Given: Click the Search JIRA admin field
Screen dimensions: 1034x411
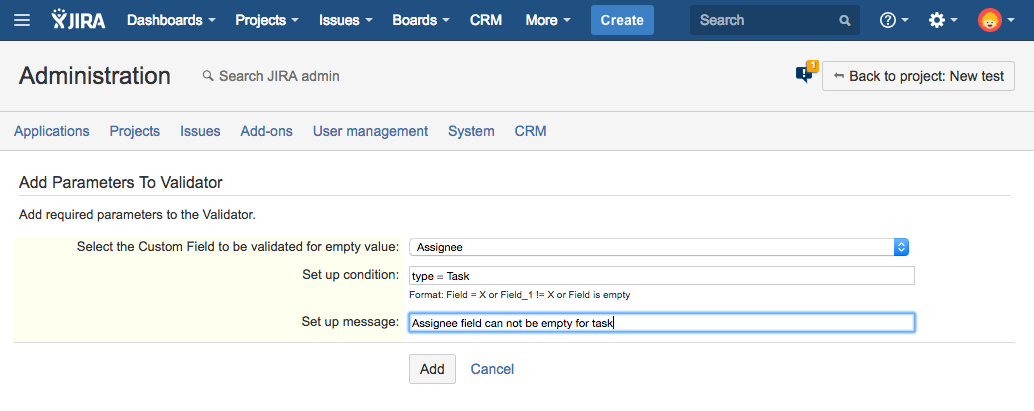Looking at the screenshot, I should pyautogui.click(x=279, y=76).
